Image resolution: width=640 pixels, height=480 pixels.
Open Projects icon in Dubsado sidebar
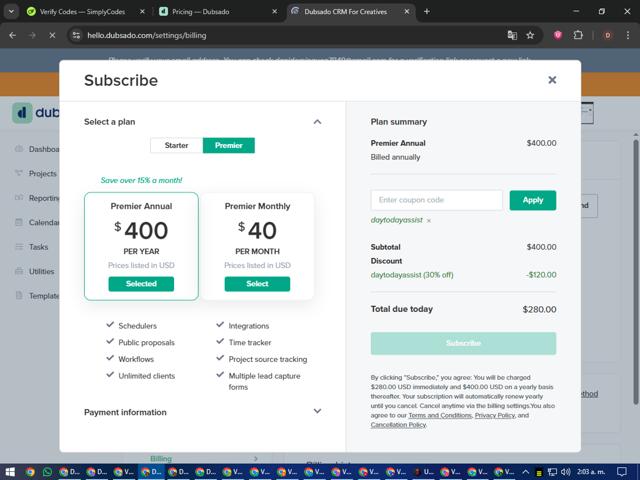tap(19, 173)
